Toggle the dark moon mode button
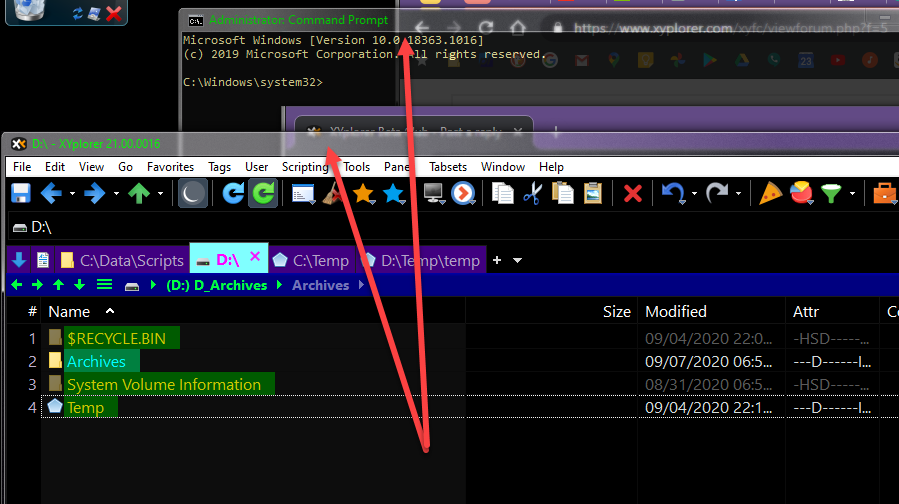The width and height of the screenshot is (899, 504). 193,193
